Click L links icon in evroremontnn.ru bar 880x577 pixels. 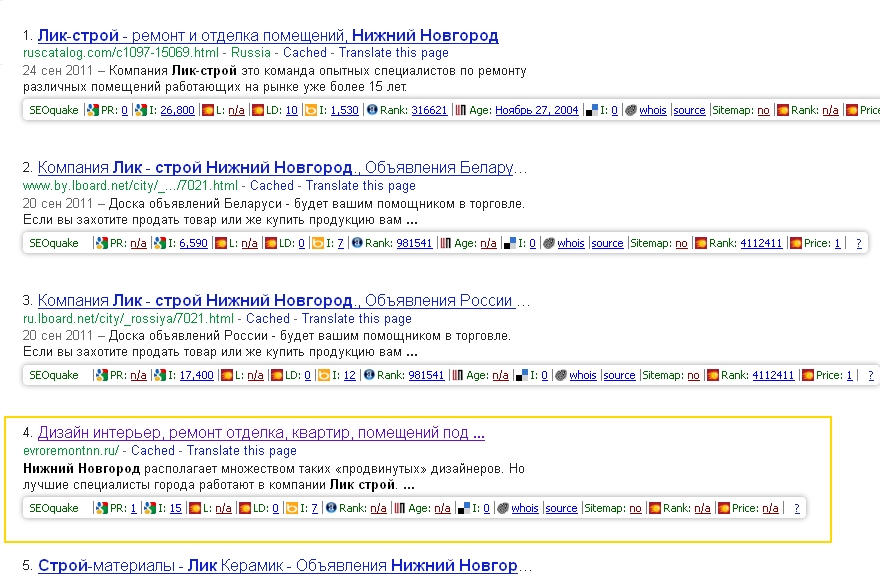point(195,508)
